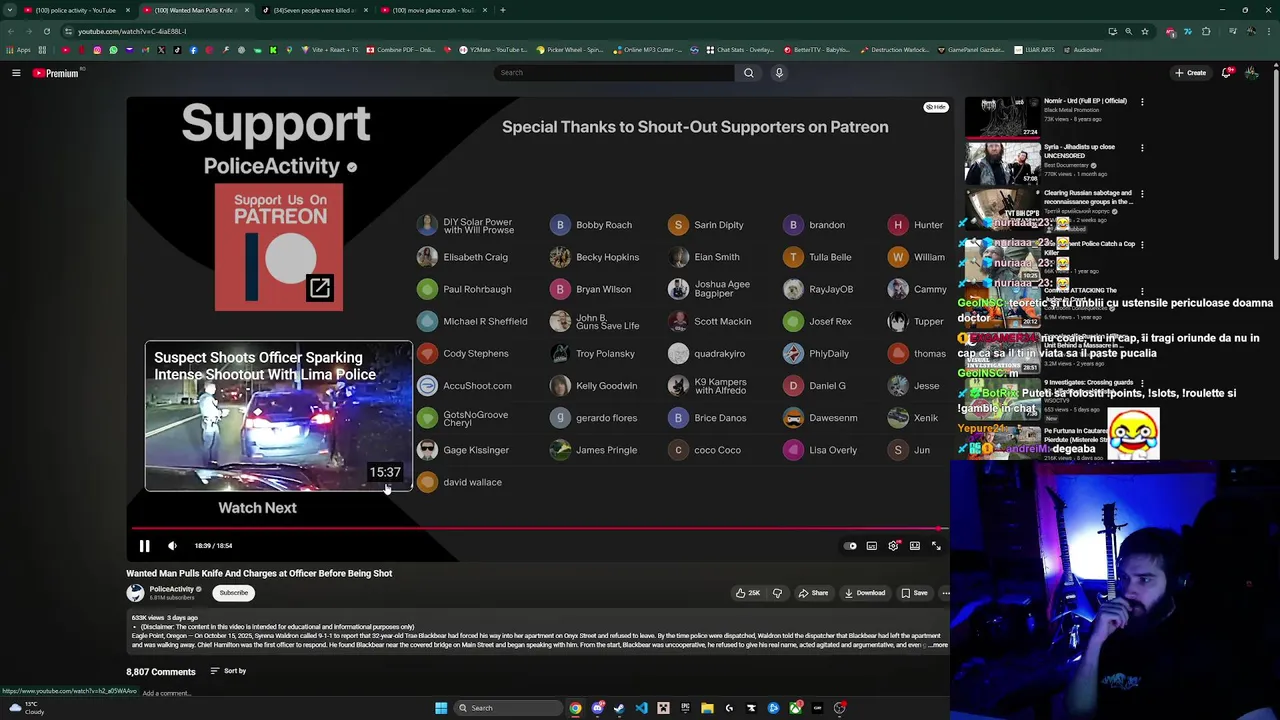
Task: Open the 'LUAR ARTS' bookmark
Action: click(1034, 50)
